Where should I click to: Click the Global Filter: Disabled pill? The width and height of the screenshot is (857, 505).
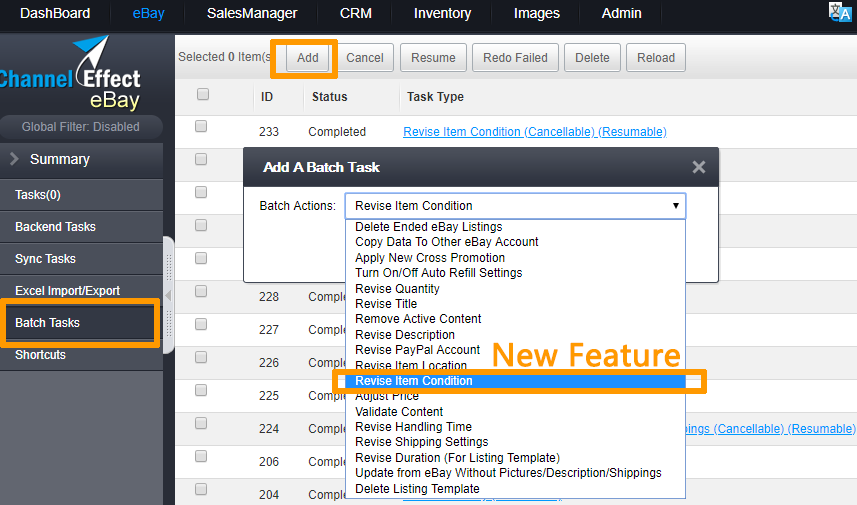pos(81,127)
